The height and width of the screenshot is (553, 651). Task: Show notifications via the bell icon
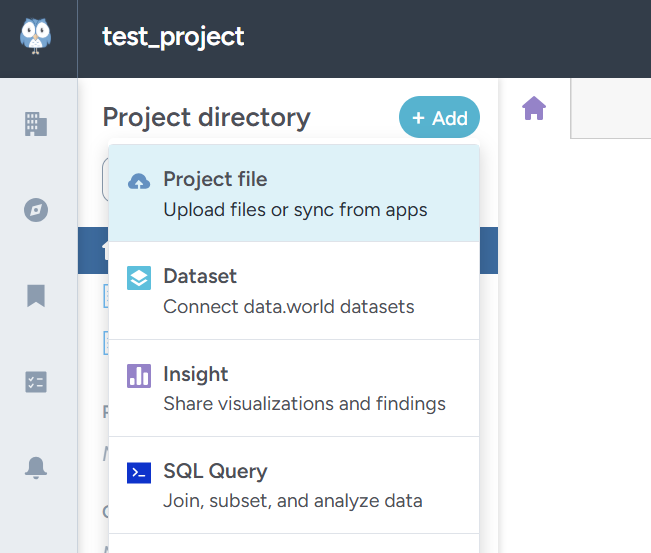pyautogui.click(x=36, y=467)
